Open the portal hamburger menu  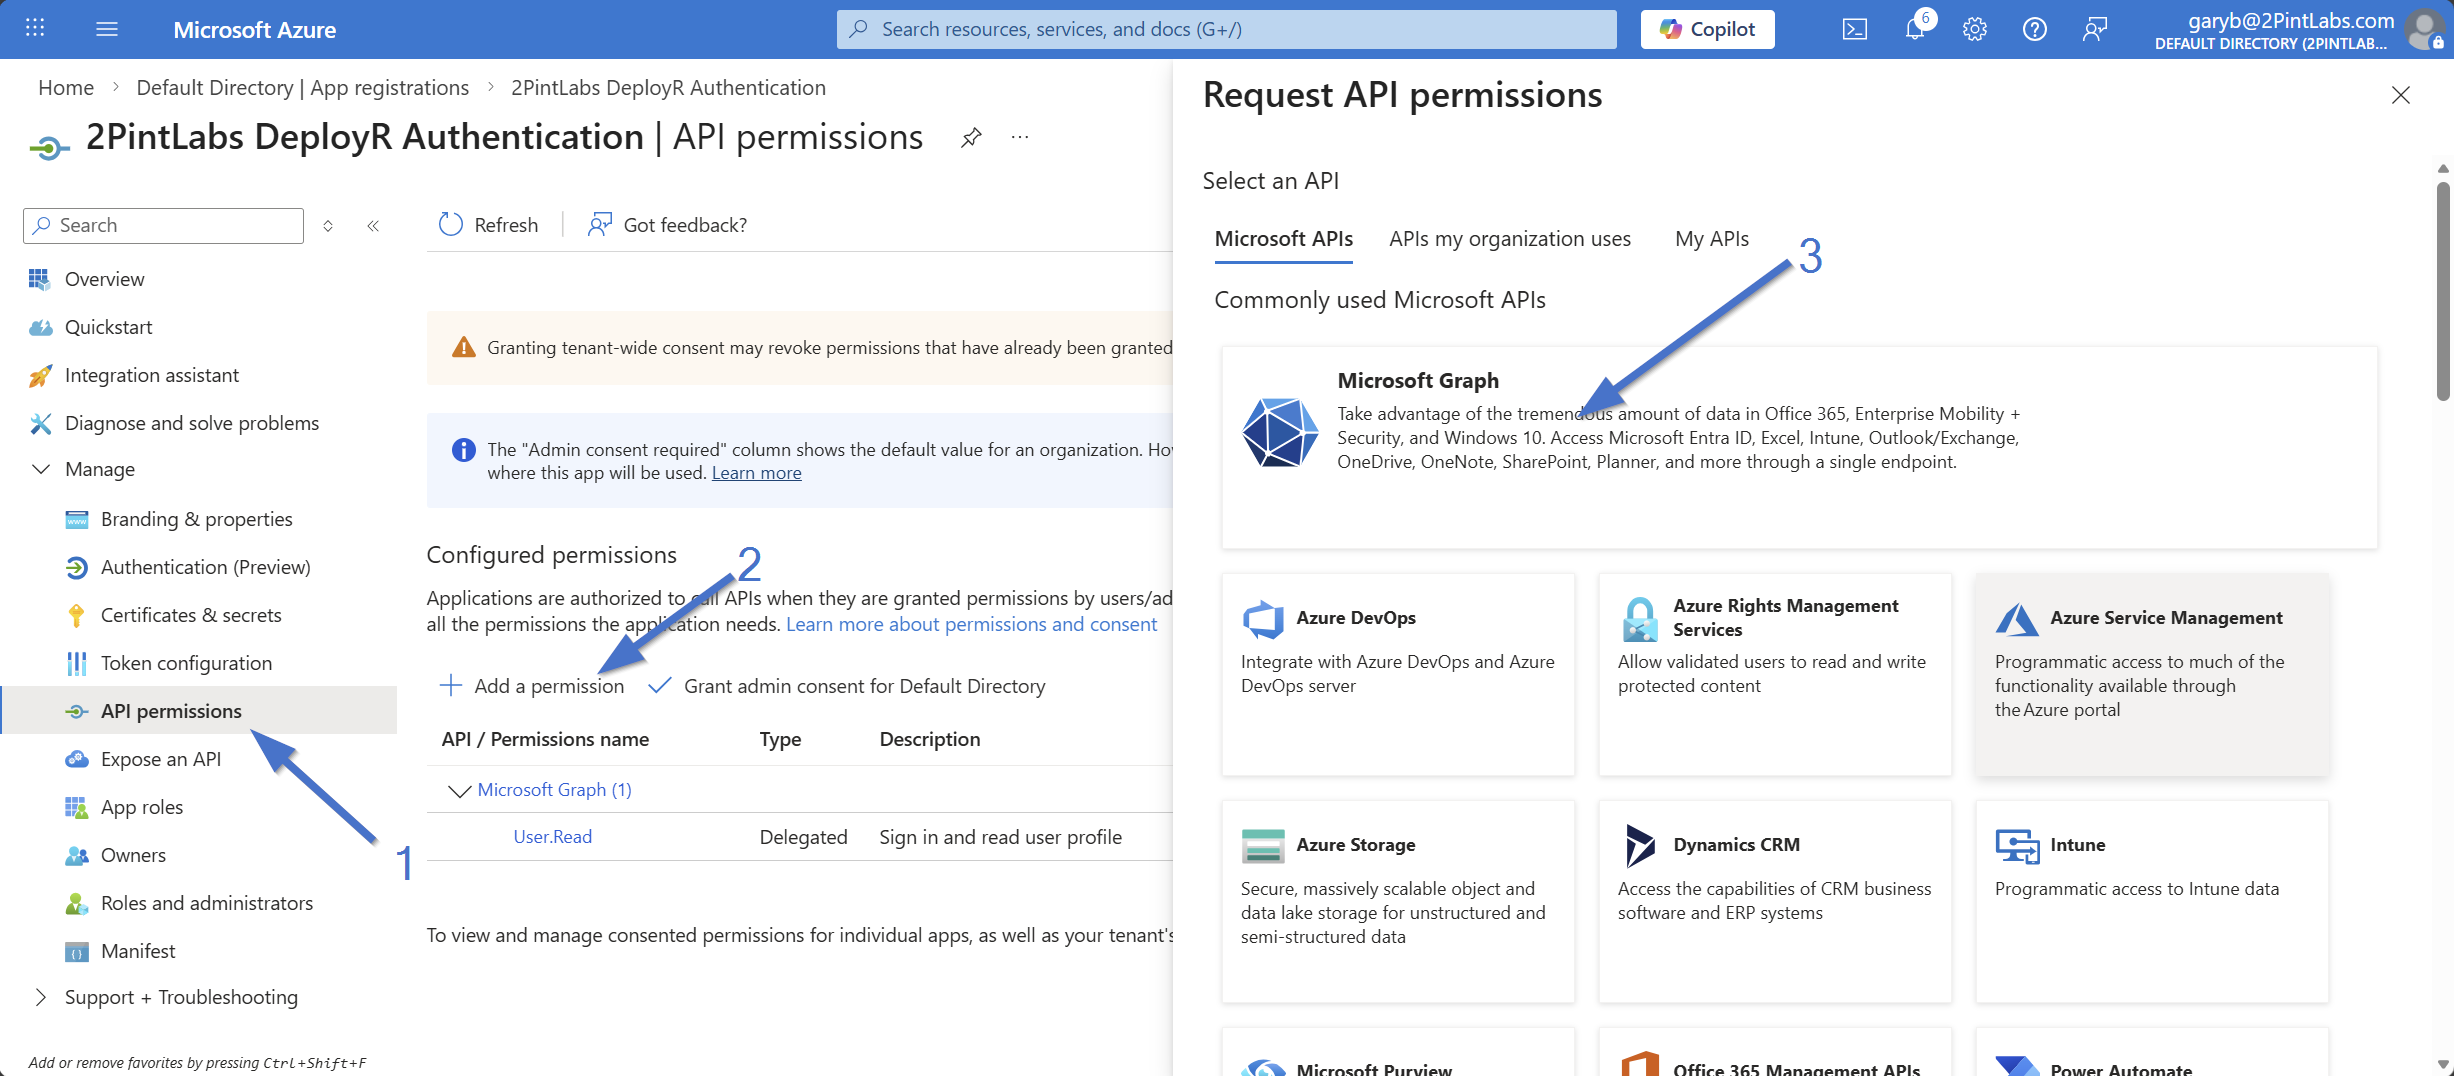pyautogui.click(x=107, y=29)
